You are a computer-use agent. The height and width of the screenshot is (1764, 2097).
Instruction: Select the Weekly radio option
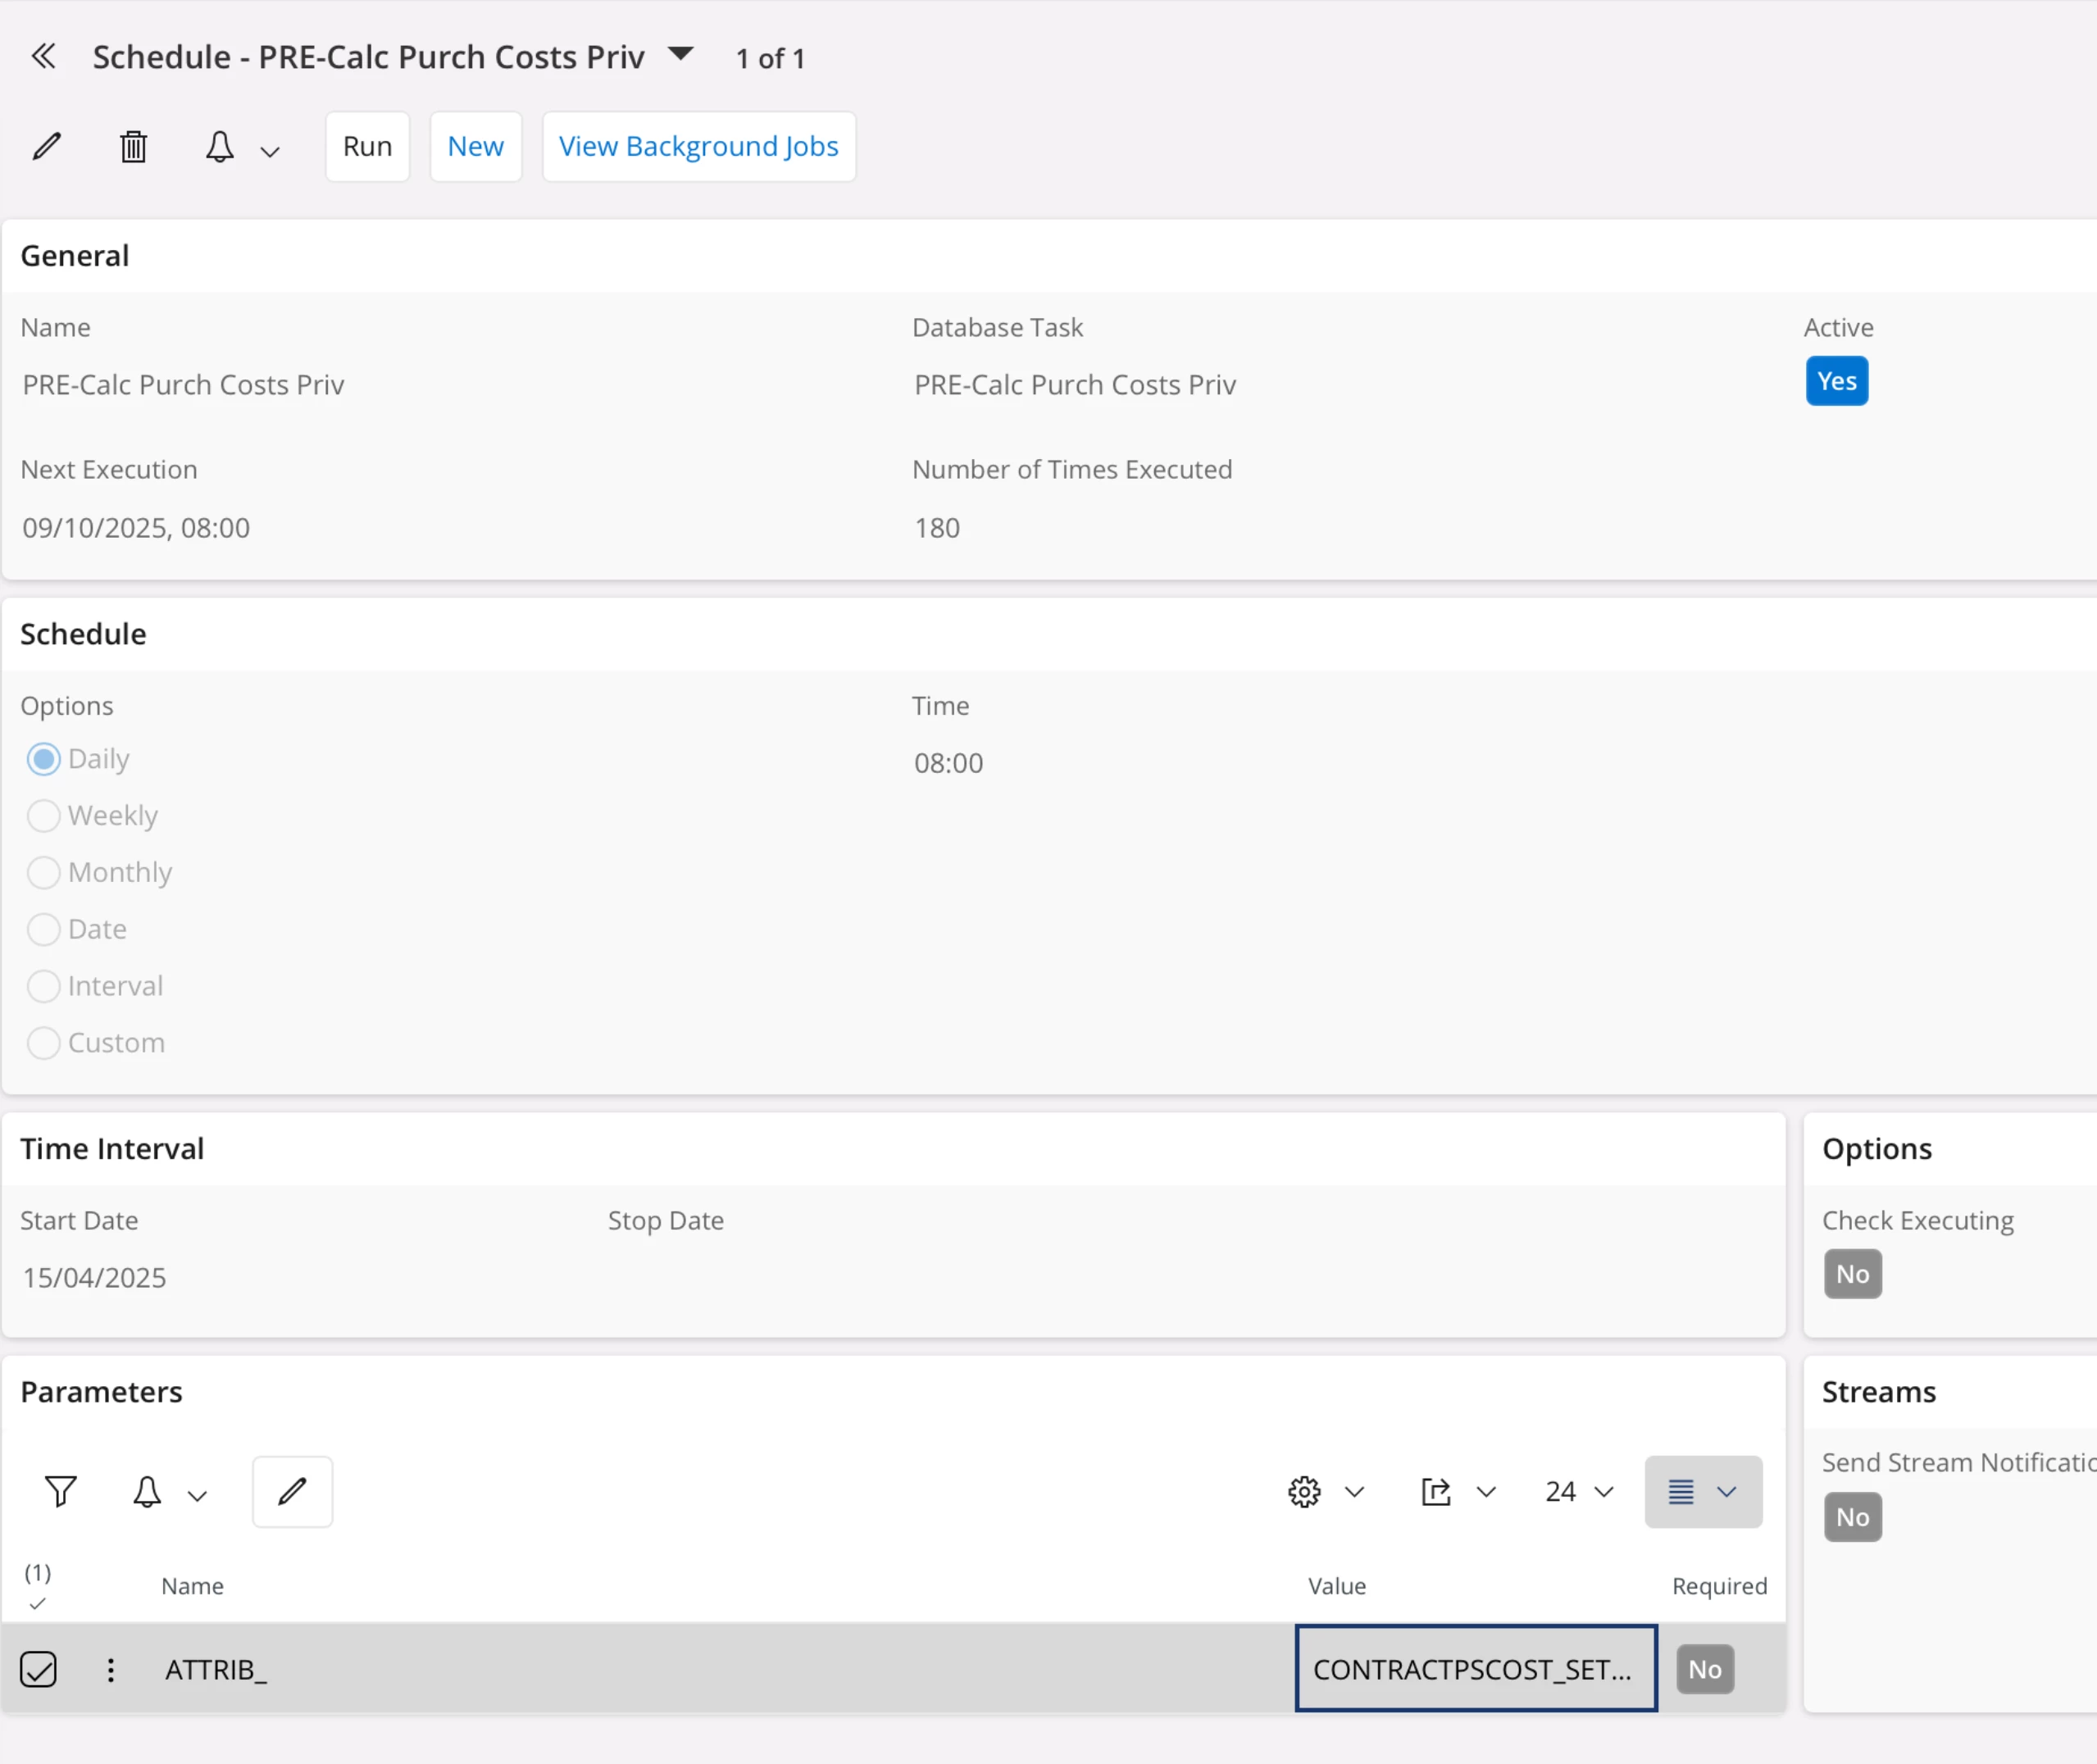click(44, 816)
